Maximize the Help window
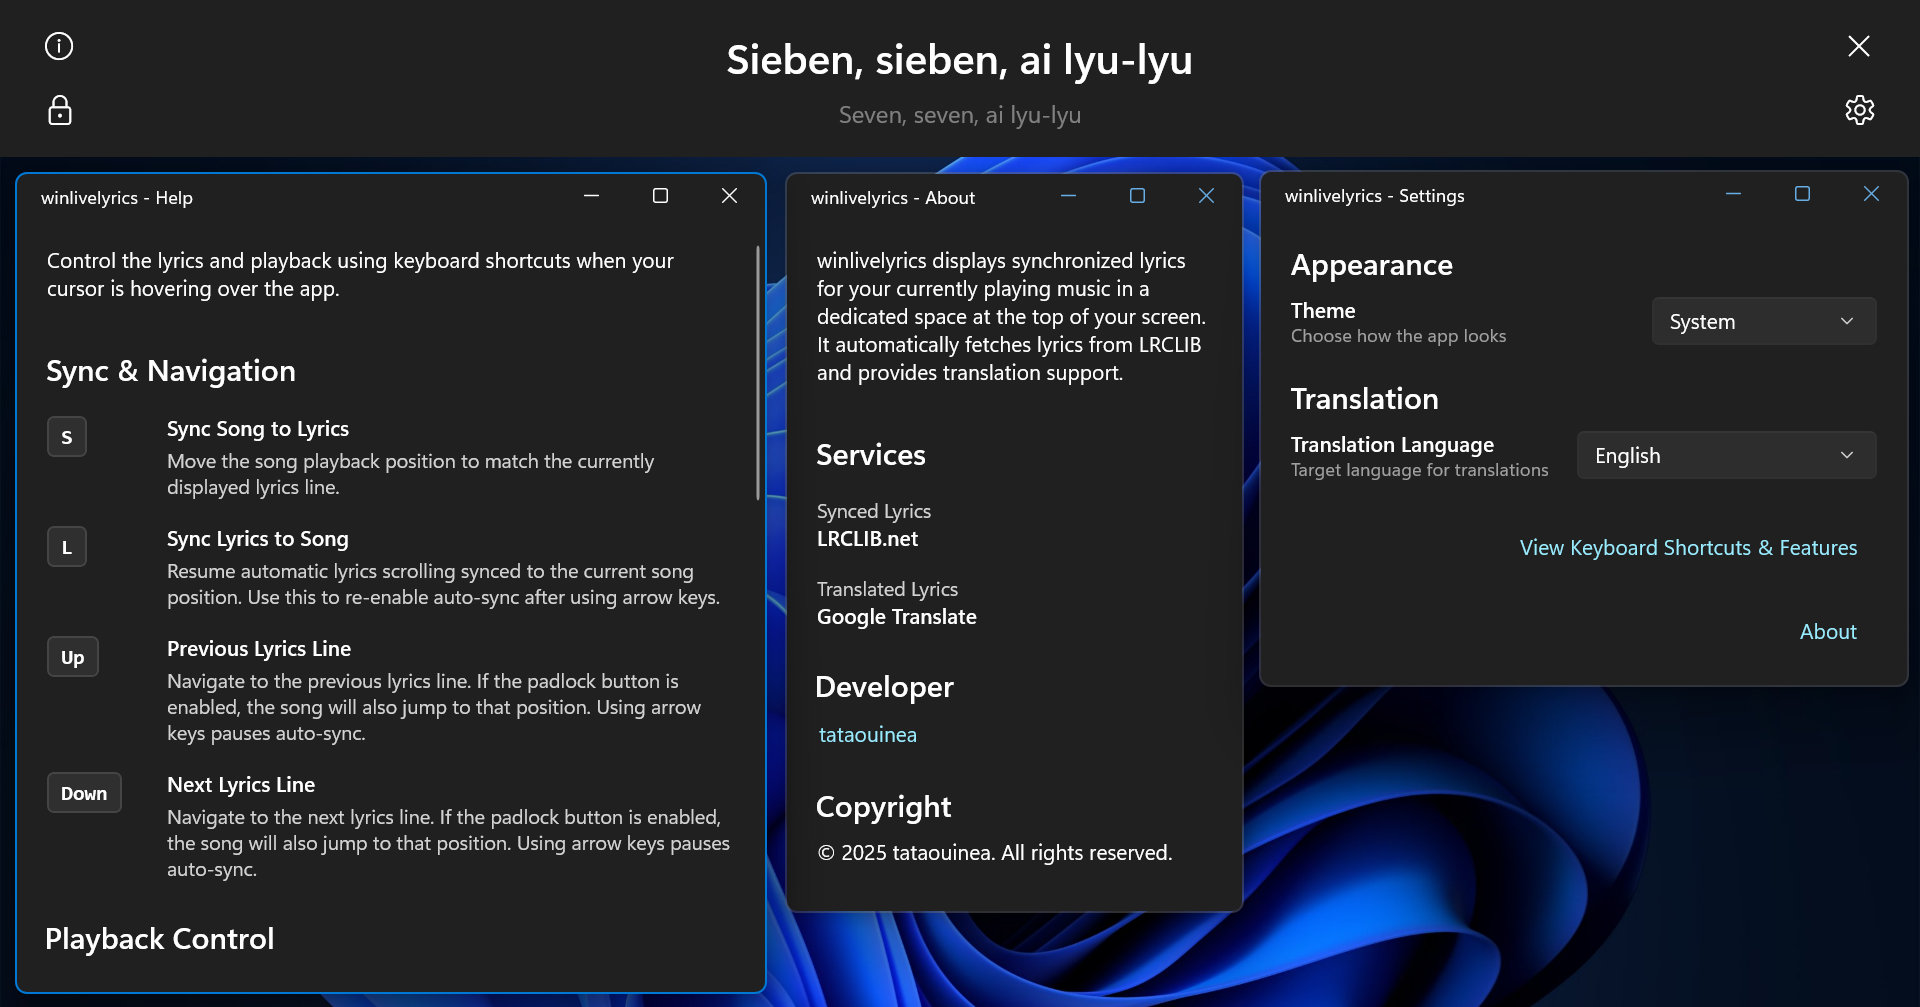 [660, 196]
